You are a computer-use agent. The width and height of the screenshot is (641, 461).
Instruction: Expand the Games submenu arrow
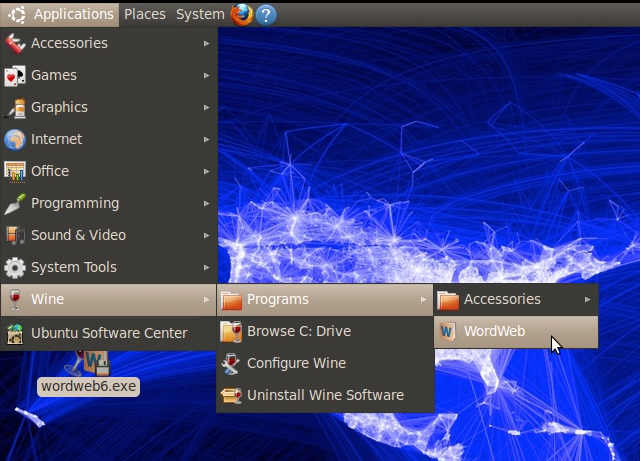coord(206,76)
